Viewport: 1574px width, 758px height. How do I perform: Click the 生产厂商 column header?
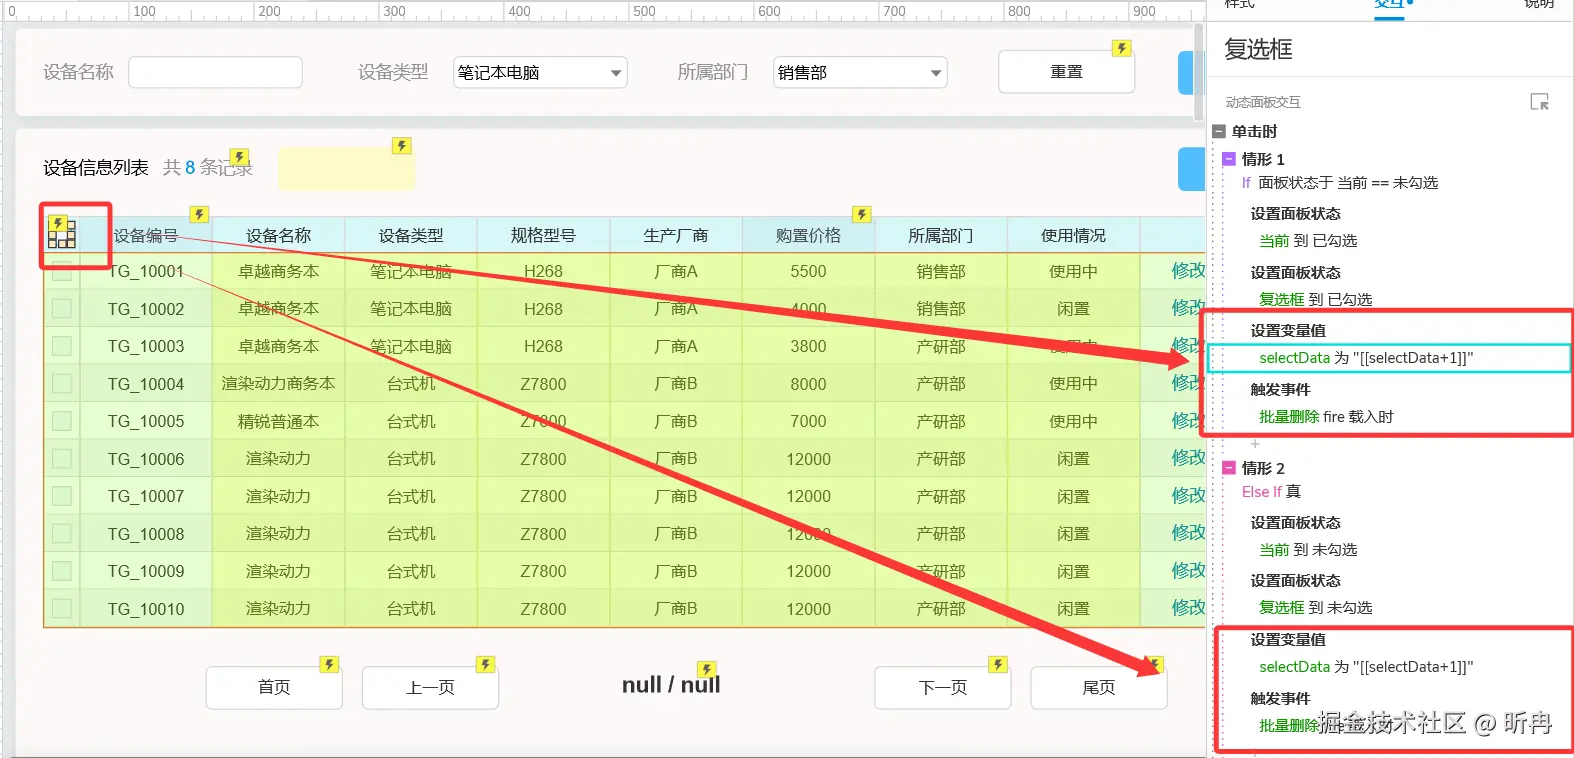tap(676, 236)
